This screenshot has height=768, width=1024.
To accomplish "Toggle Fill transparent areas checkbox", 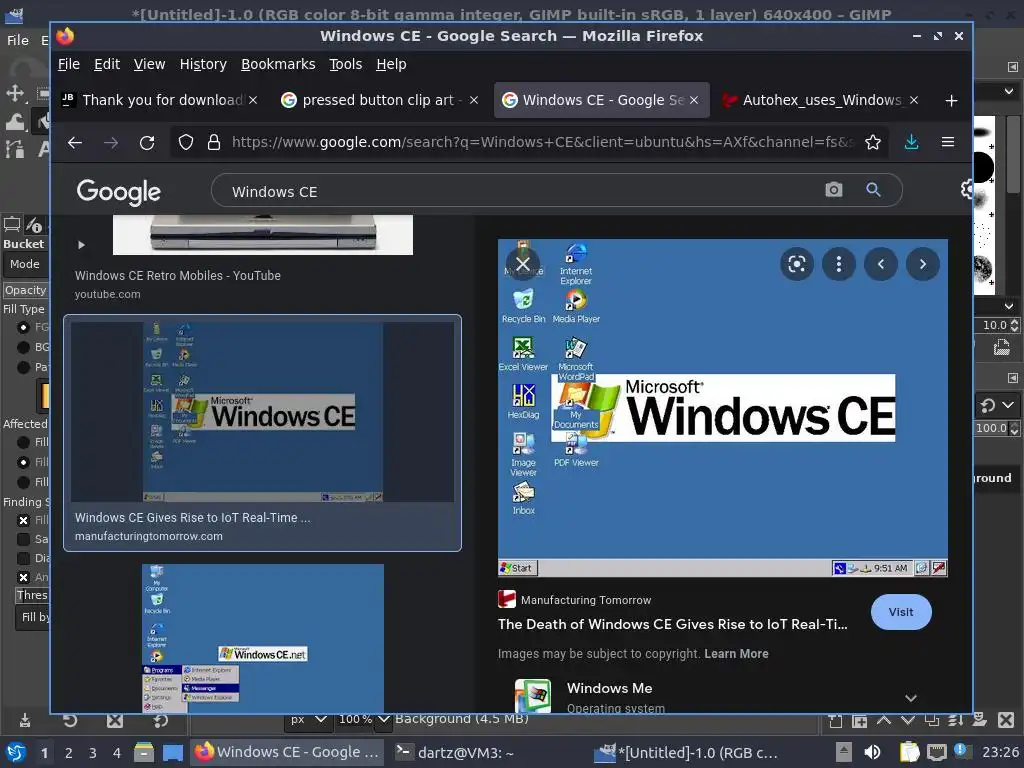I will click(24, 520).
